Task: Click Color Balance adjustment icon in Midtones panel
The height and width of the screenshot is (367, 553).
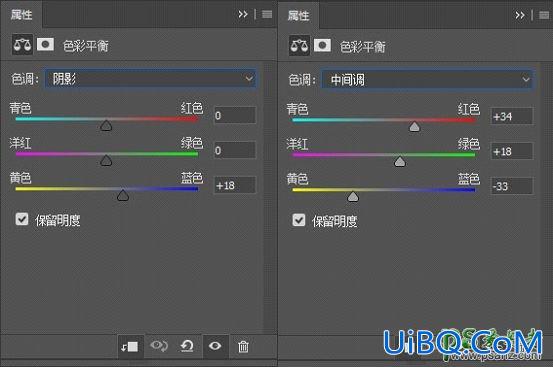Action: point(299,45)
